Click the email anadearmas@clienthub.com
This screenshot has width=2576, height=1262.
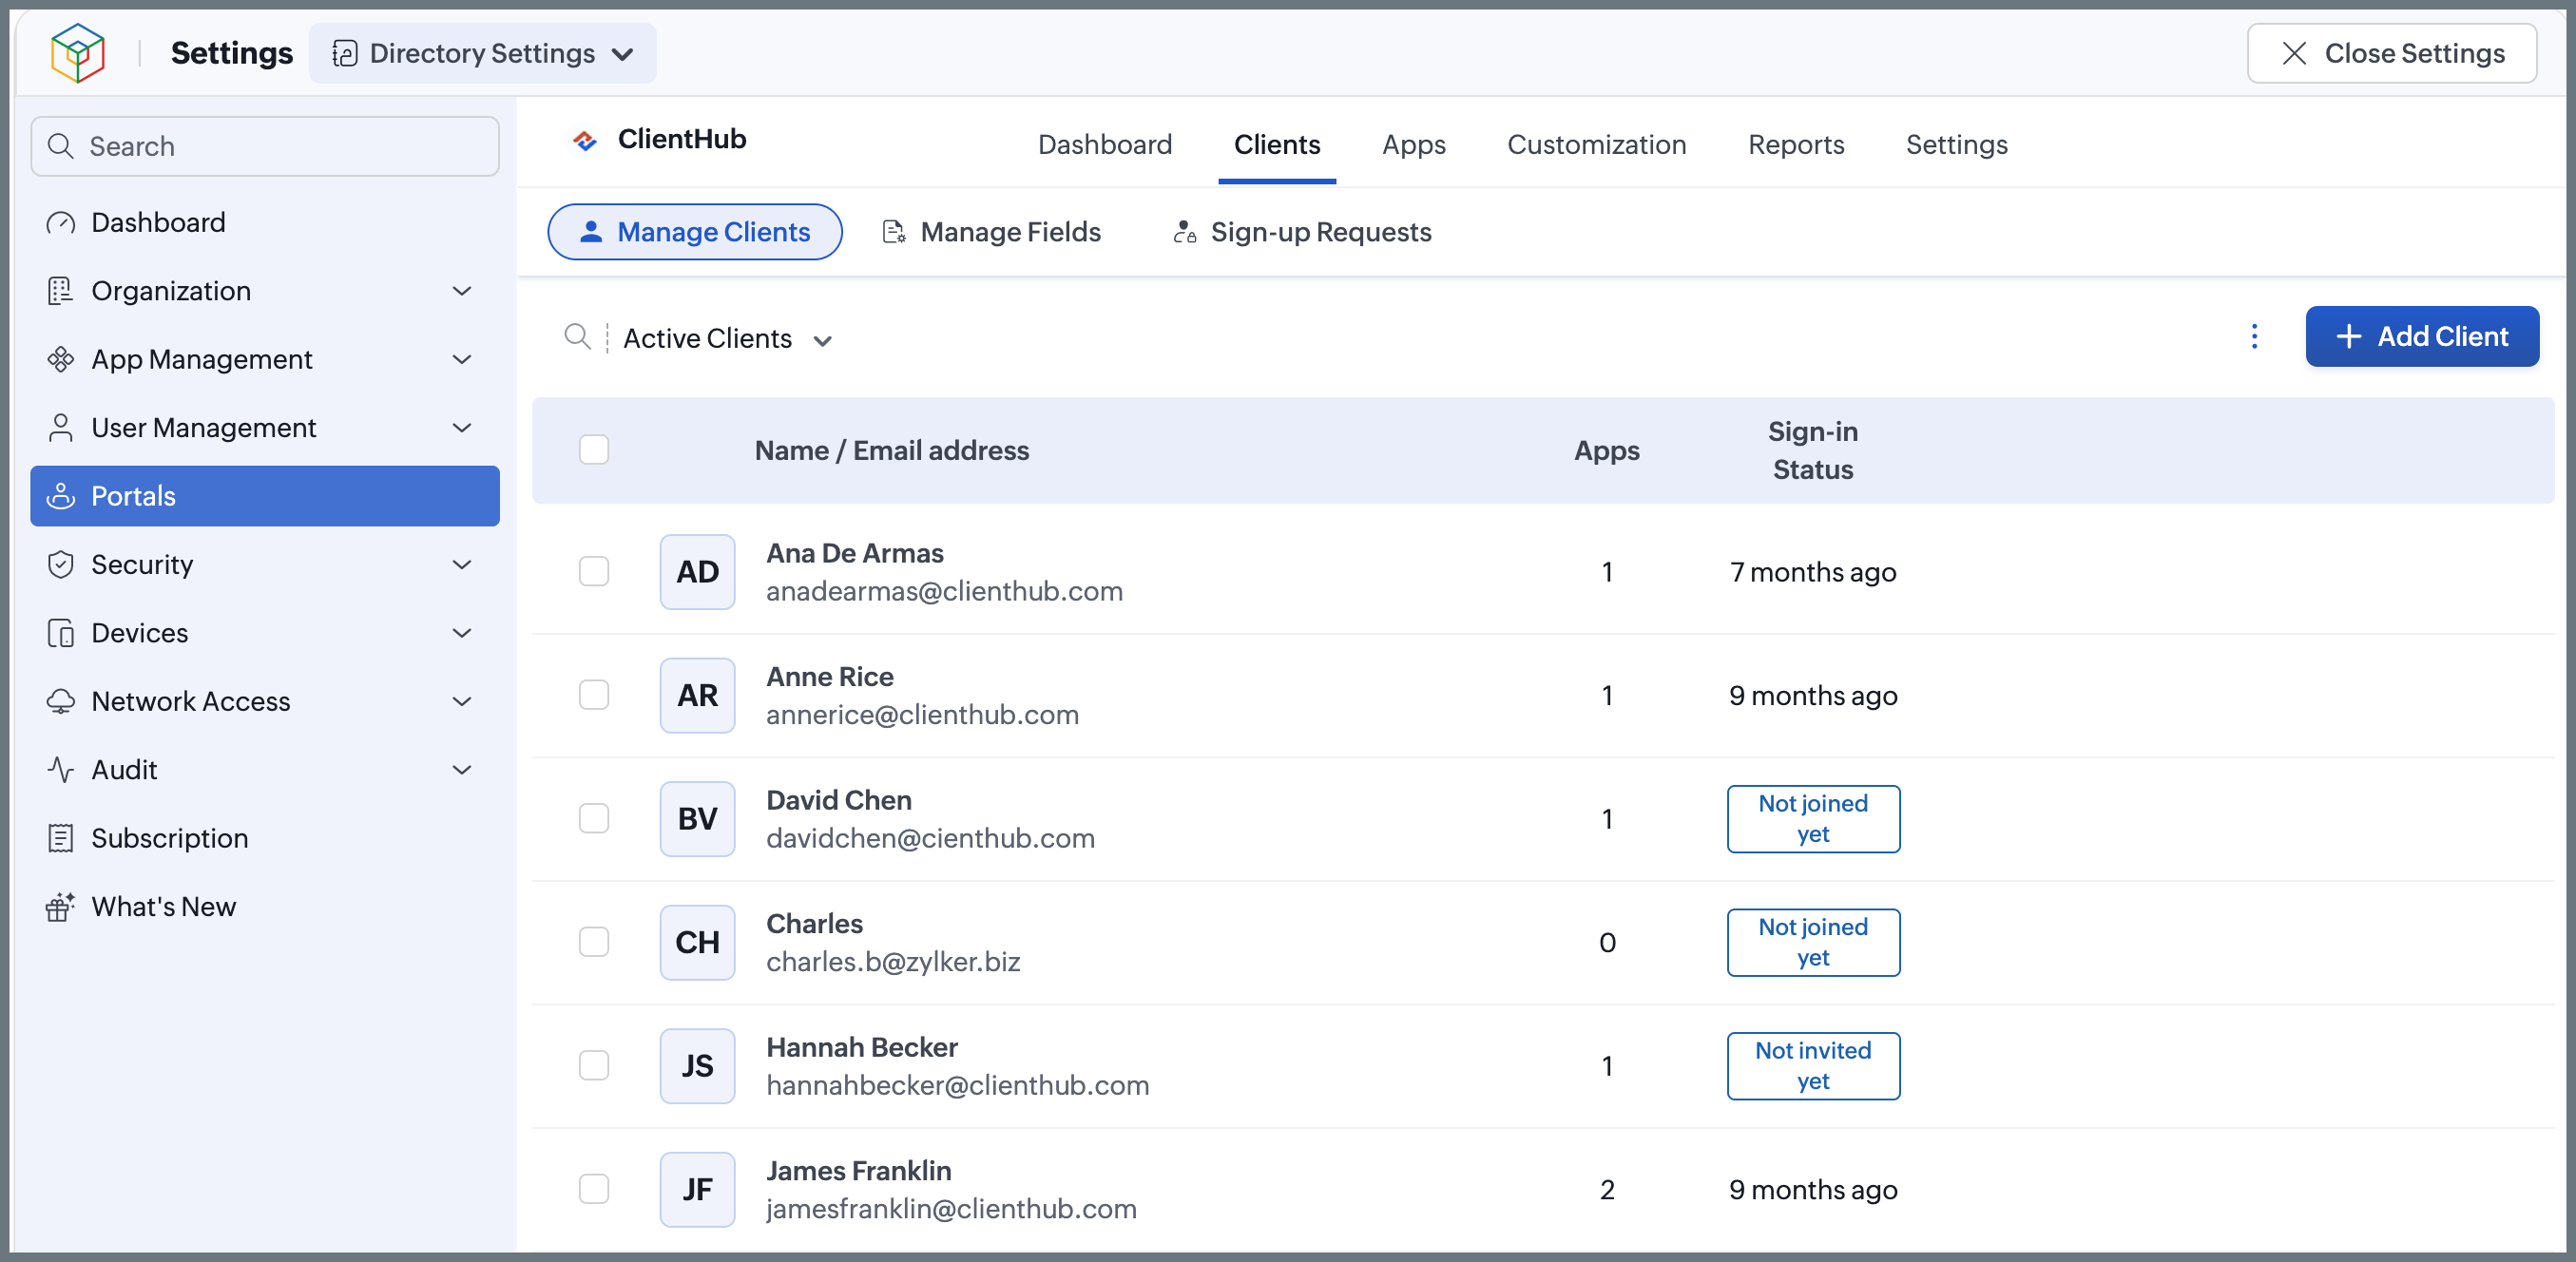[x=944, y=592]
